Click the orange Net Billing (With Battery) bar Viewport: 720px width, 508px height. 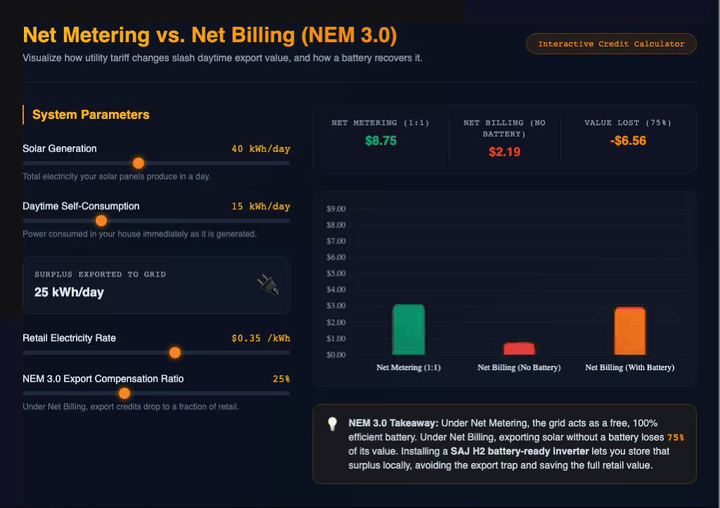pos(630,331)
